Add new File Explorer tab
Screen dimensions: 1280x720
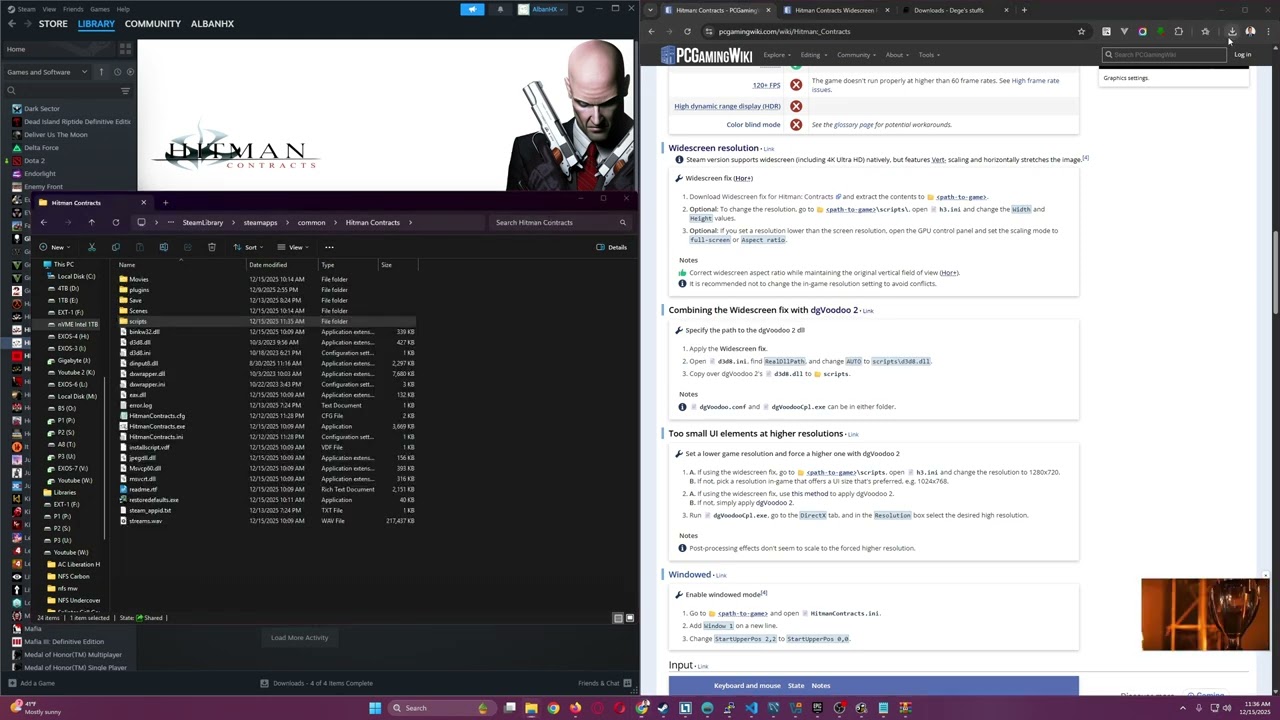(165, 203)
